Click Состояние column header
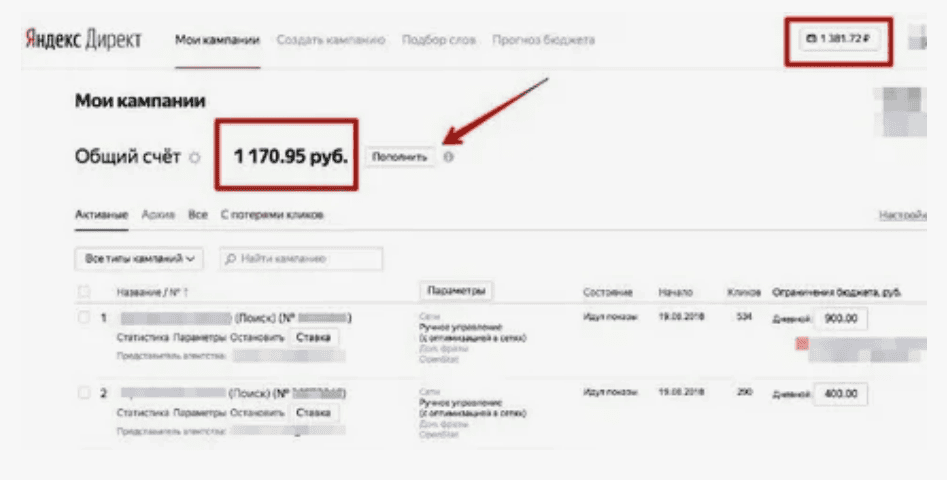The image size is (947, 480). 608,292
